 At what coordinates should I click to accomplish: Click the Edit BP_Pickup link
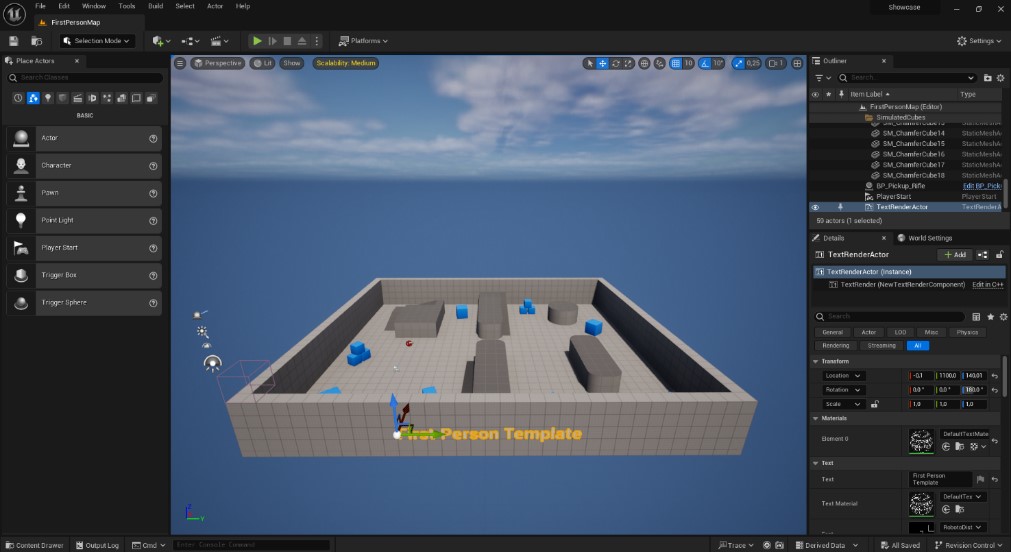click(981, 186)
